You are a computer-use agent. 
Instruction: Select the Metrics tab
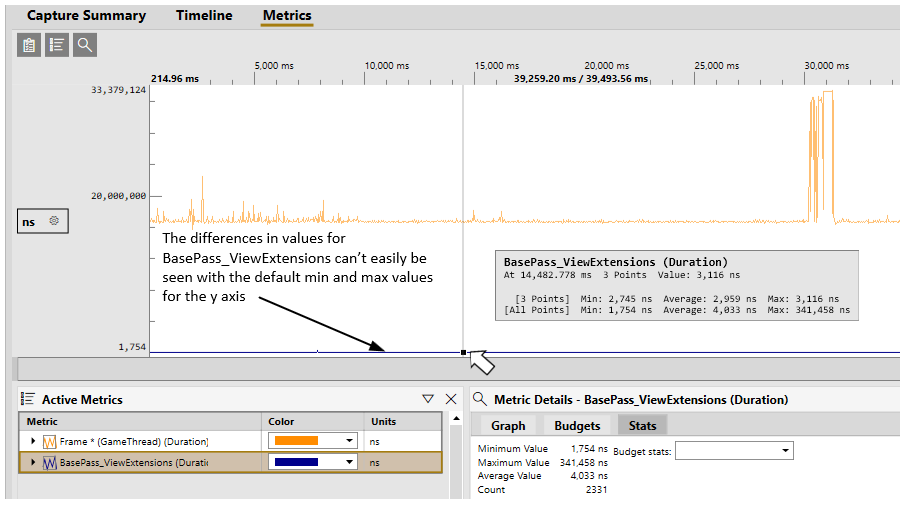(x=287, y=16)
